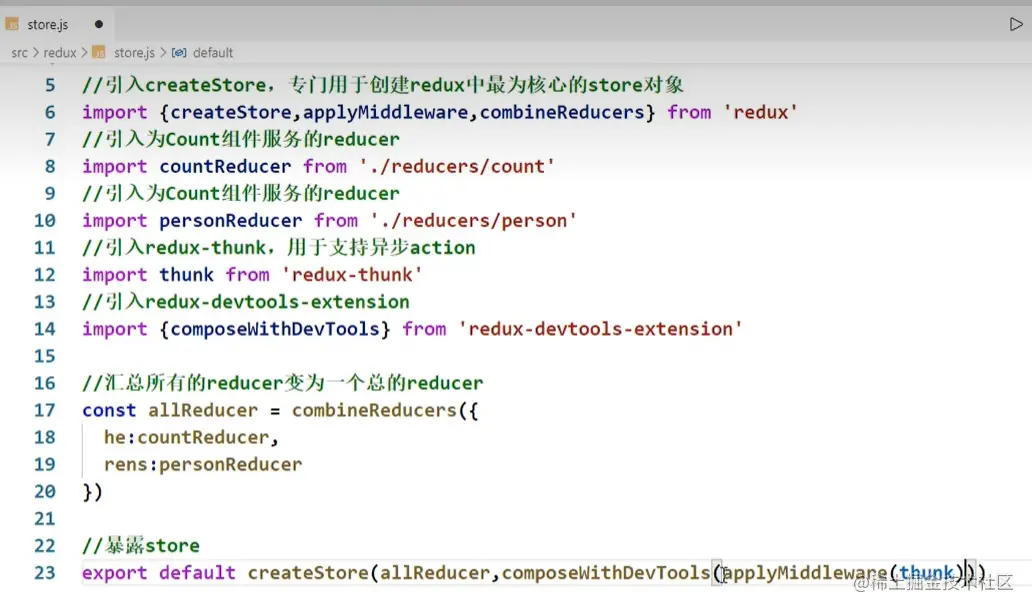The width and height of the screenshot is (1032, 611).
Task: Click the comment on line 5
Action: pyautogui.click(x=382, y=85)
